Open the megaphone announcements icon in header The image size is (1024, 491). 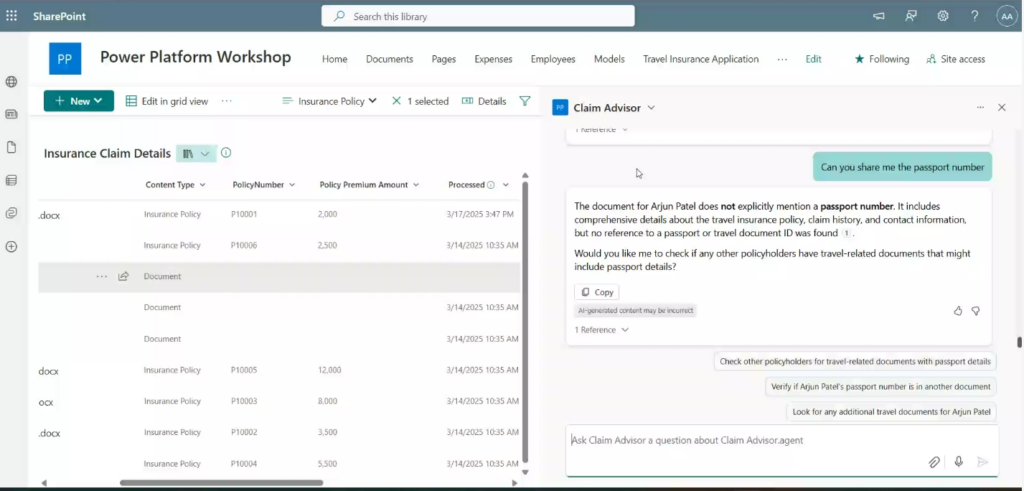click(879, 16)
